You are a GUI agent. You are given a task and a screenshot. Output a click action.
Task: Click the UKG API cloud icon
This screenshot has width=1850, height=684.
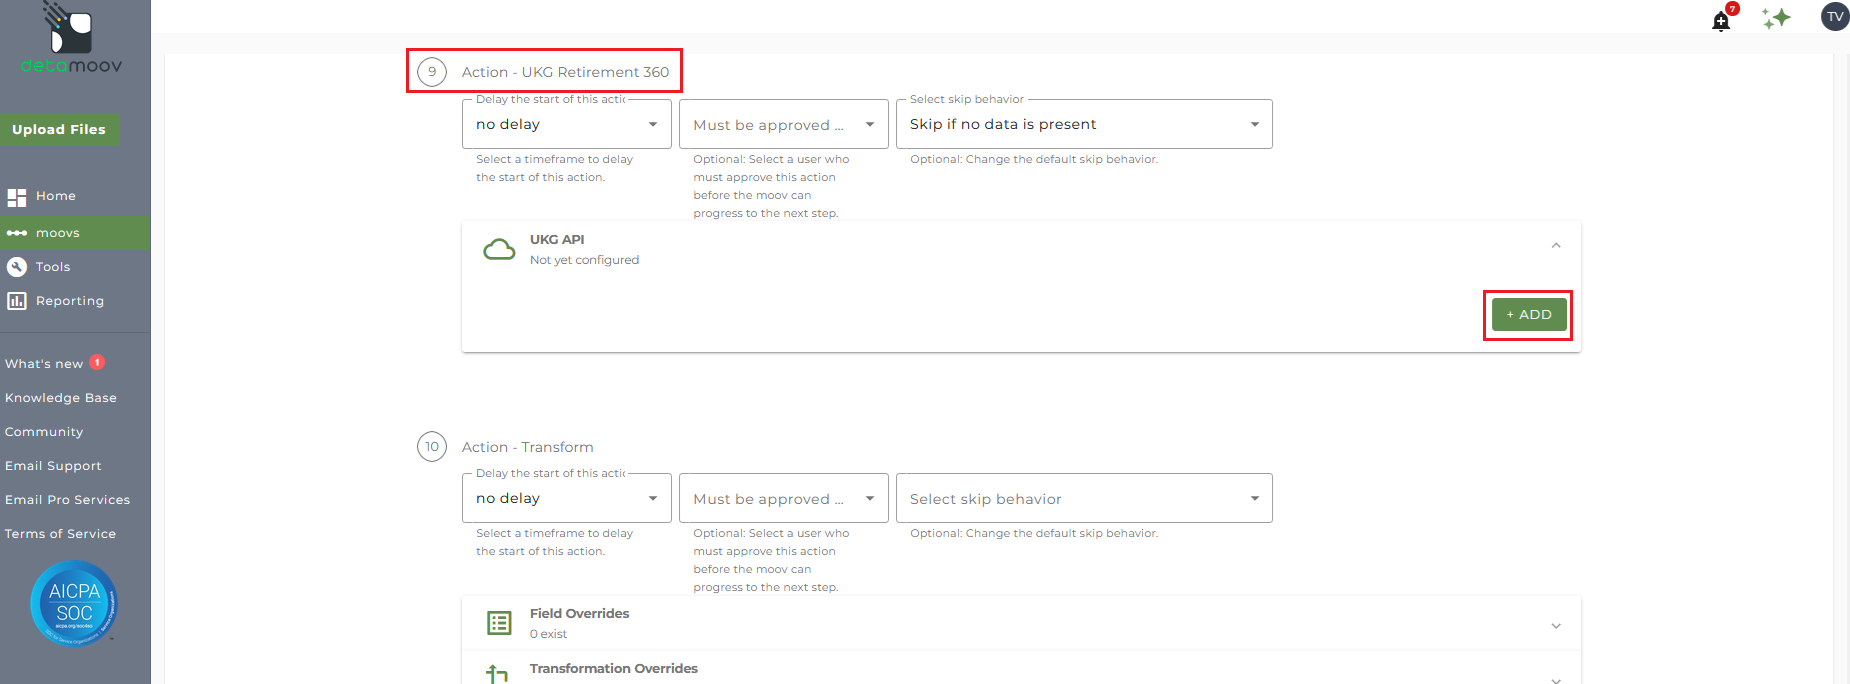(499, 249)
